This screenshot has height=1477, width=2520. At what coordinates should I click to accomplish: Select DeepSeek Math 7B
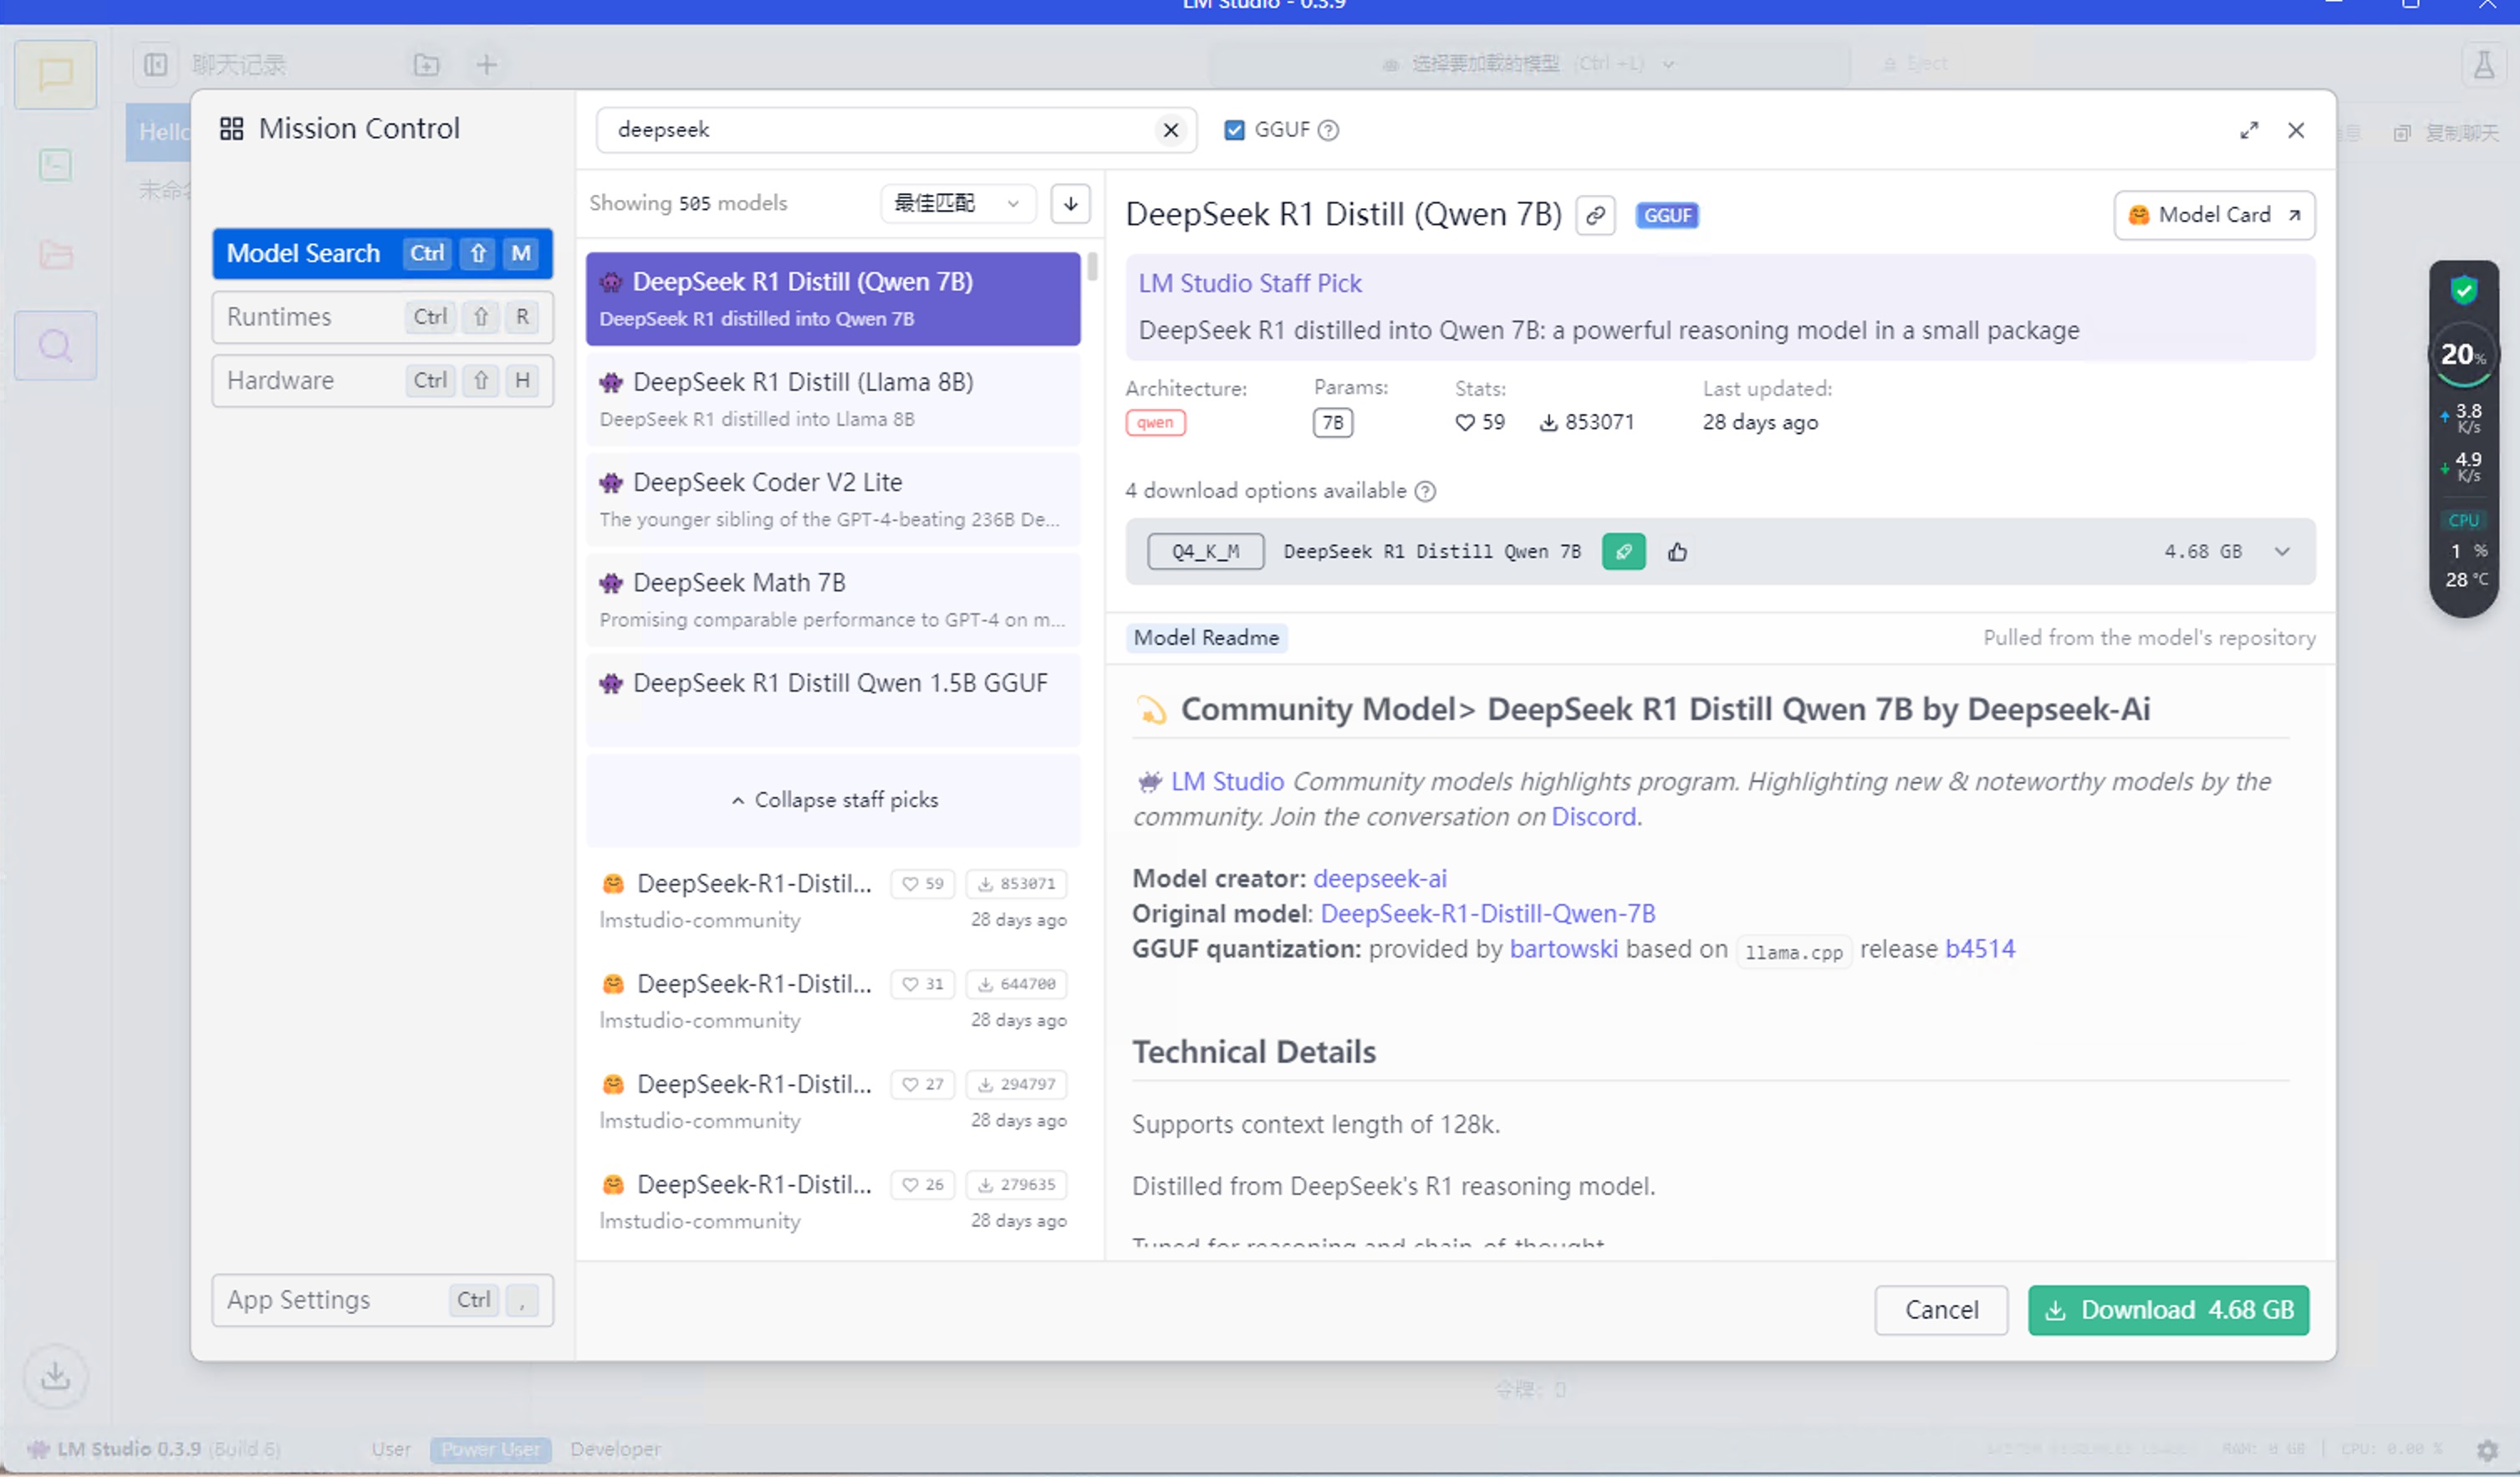[833, 600]
